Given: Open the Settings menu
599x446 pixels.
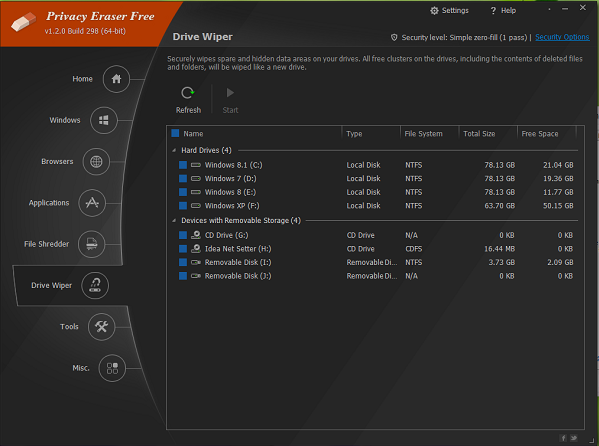Looking at the screenshot, I should coord(449,11).
